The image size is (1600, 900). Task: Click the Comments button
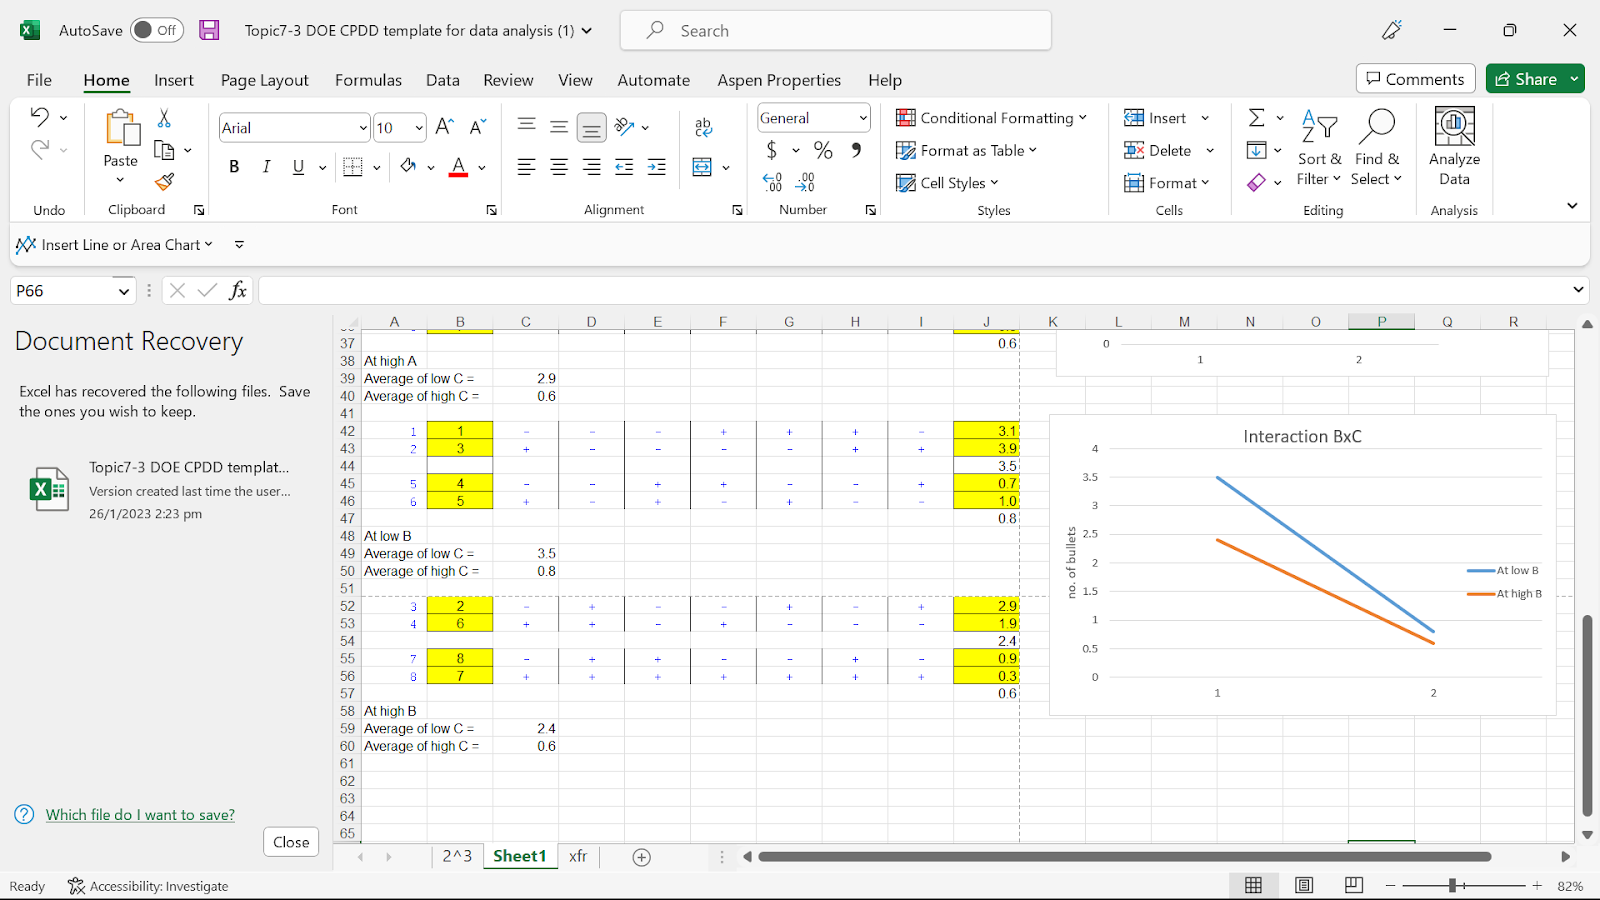(1415, 79)
